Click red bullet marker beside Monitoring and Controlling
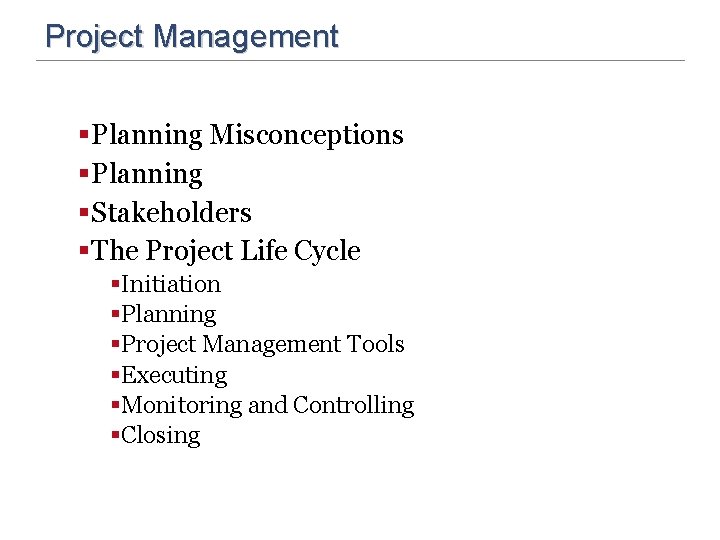This screenshot has width=720, height=540. point(115,405)
